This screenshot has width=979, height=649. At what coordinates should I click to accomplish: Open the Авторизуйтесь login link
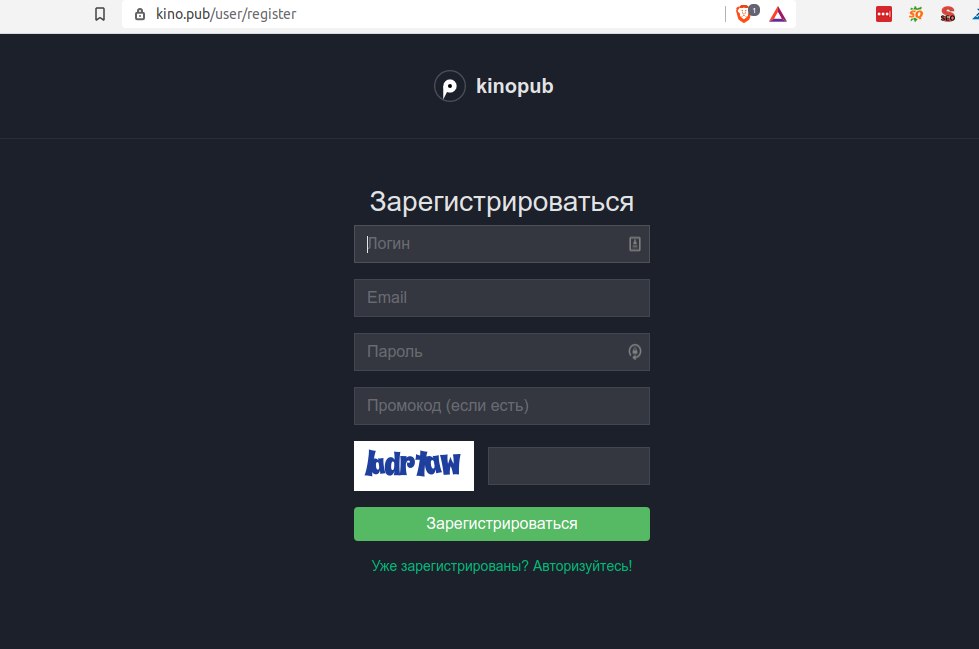pos(583,566)
